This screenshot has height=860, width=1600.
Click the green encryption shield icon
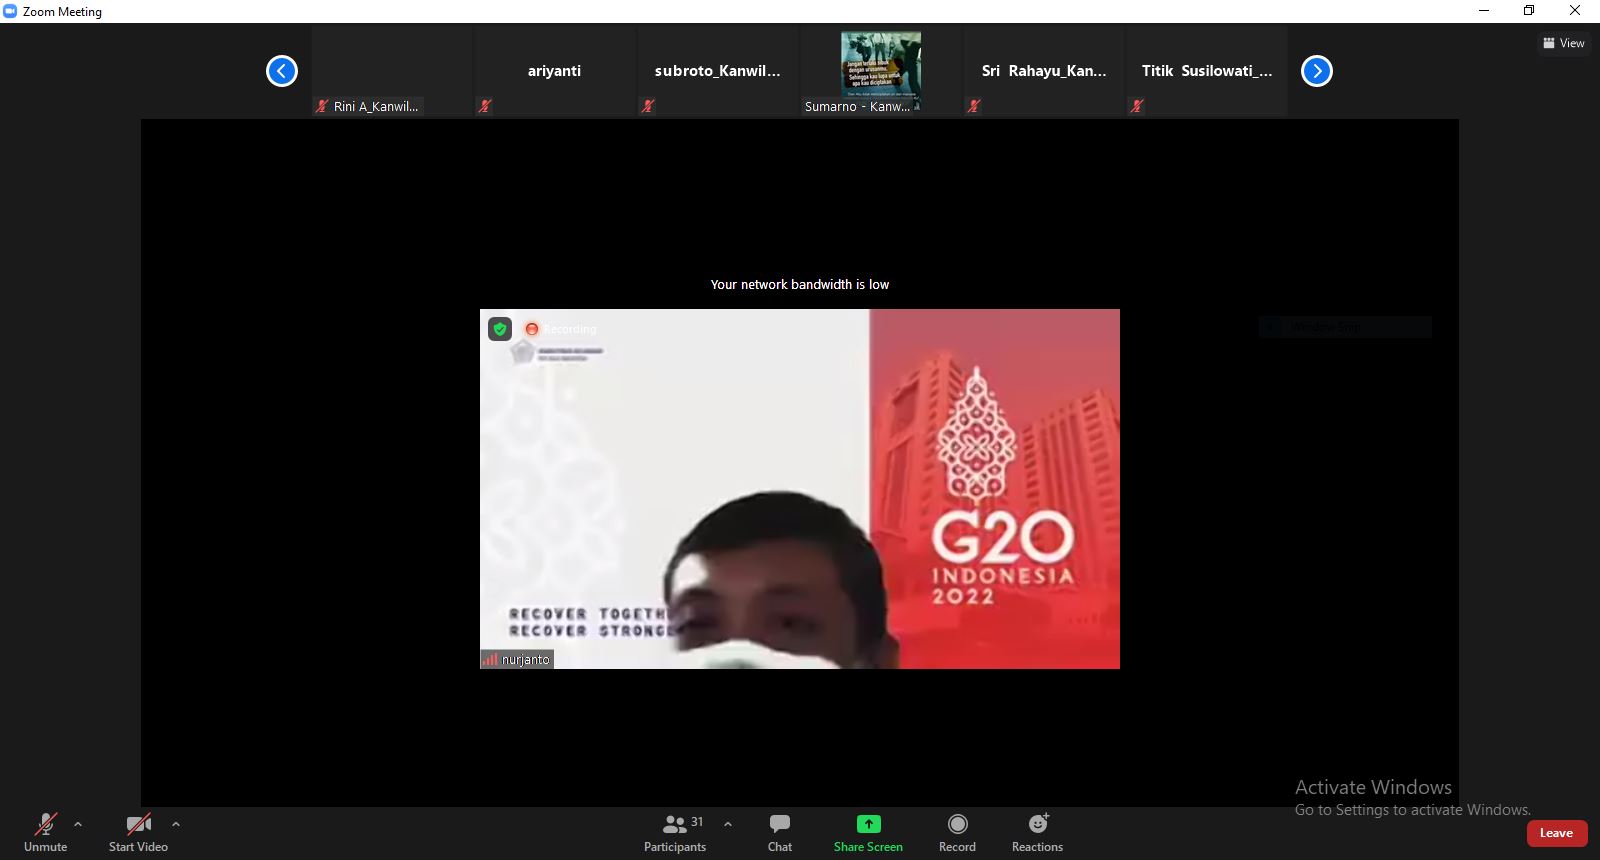(500, 329)
